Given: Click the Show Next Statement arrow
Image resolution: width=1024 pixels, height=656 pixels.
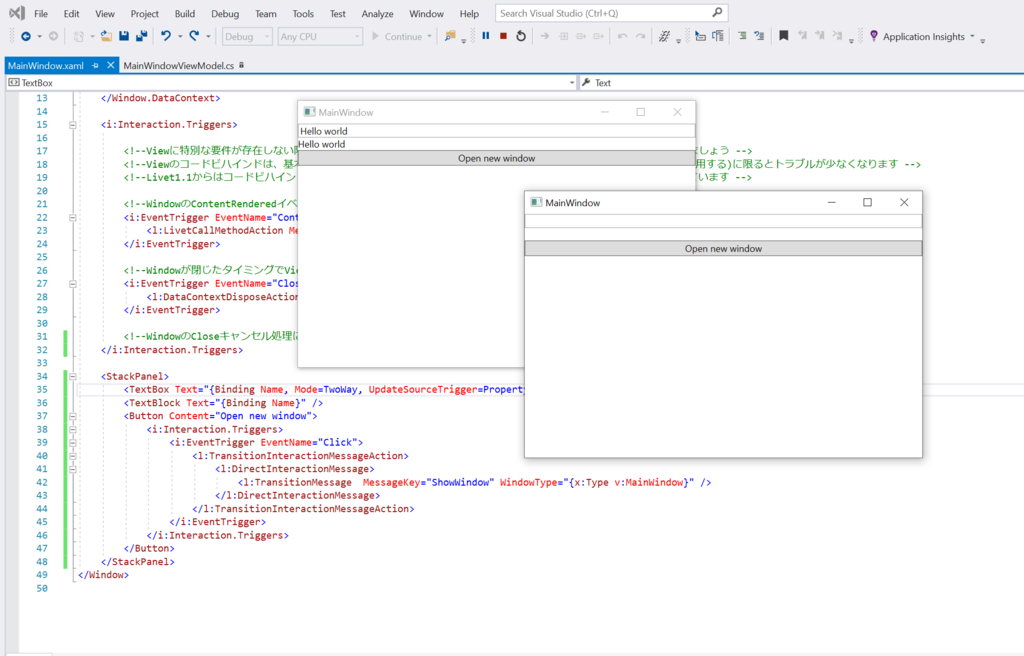Looking at the screenshot, I should point(545,37).
